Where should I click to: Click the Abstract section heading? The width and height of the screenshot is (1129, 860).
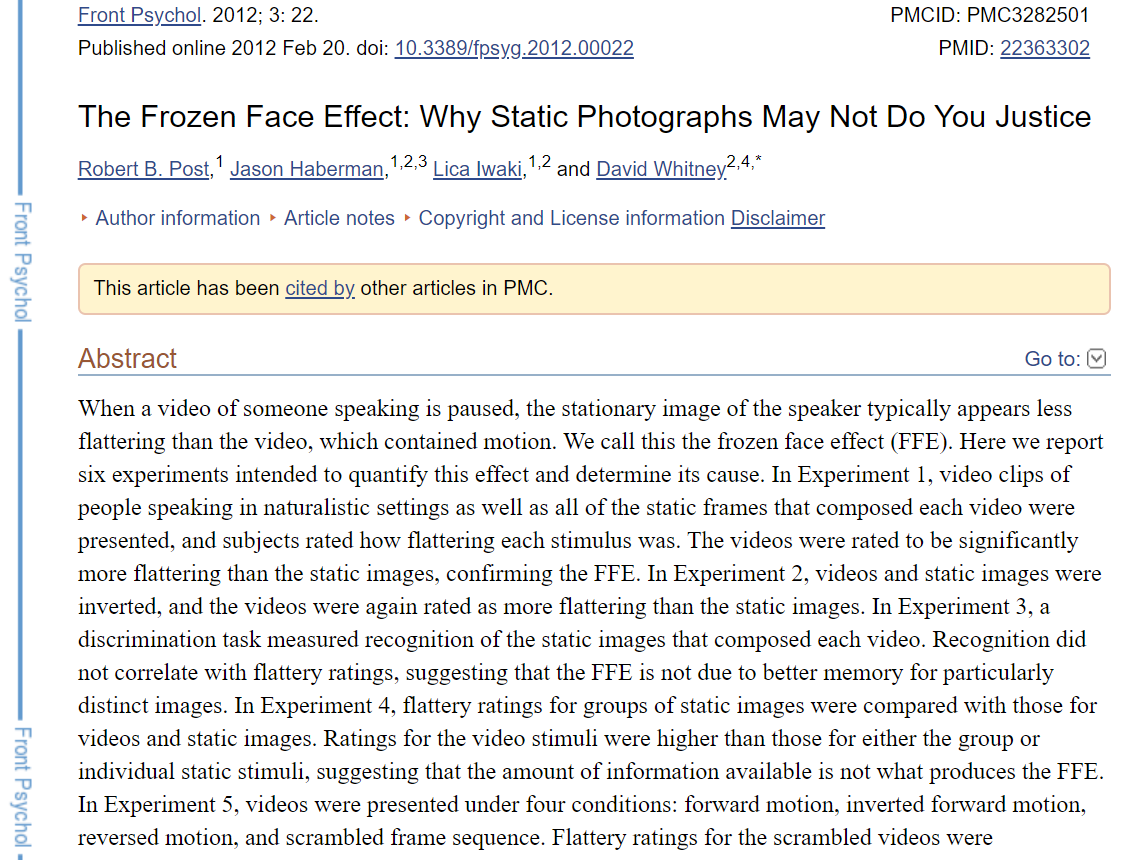pyautogui.click(x=127, y=359)
